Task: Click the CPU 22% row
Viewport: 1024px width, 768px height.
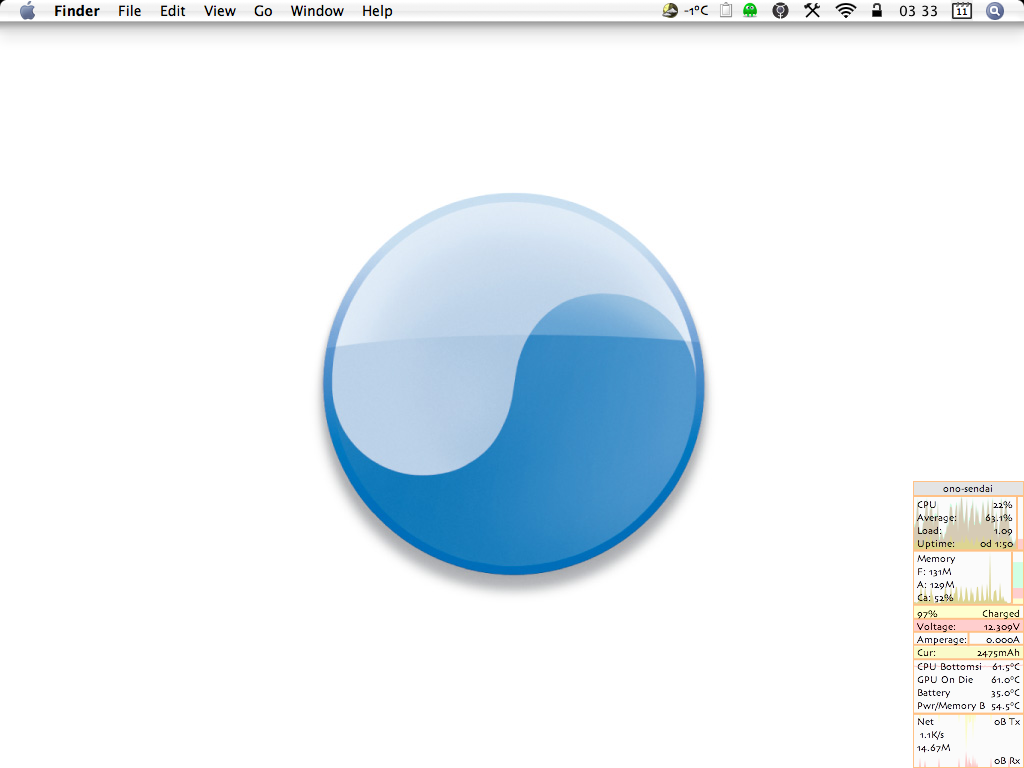Action: [965, 505]
